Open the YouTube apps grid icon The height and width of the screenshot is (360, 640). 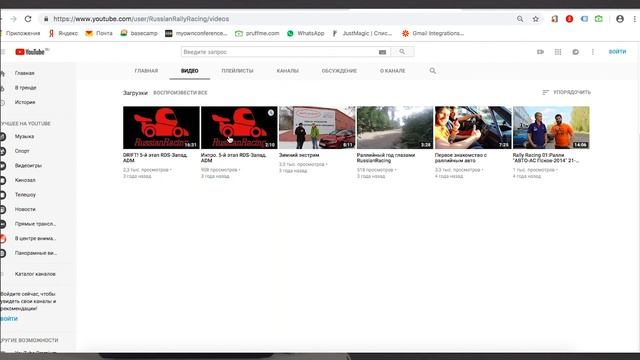558,52
